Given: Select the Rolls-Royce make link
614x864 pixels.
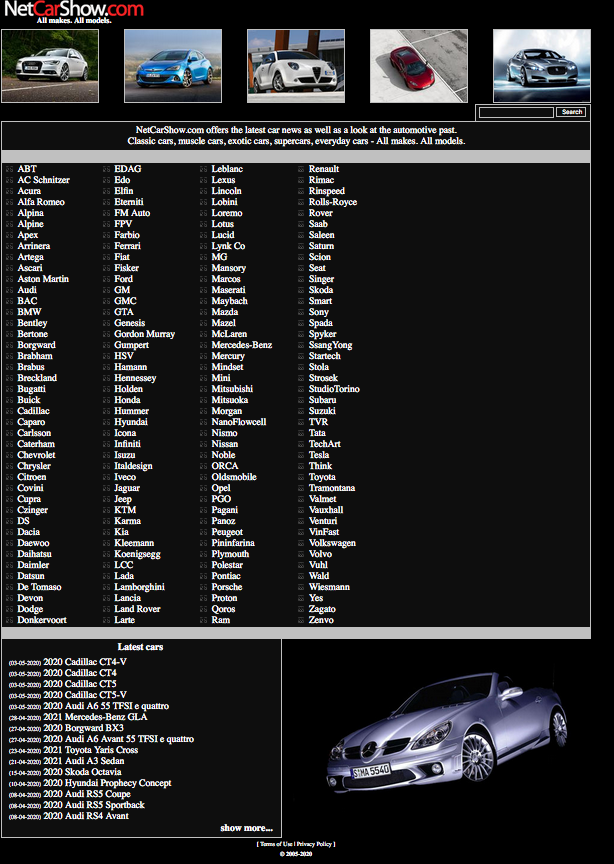Looking at the screenshot, I should (333, 202).
